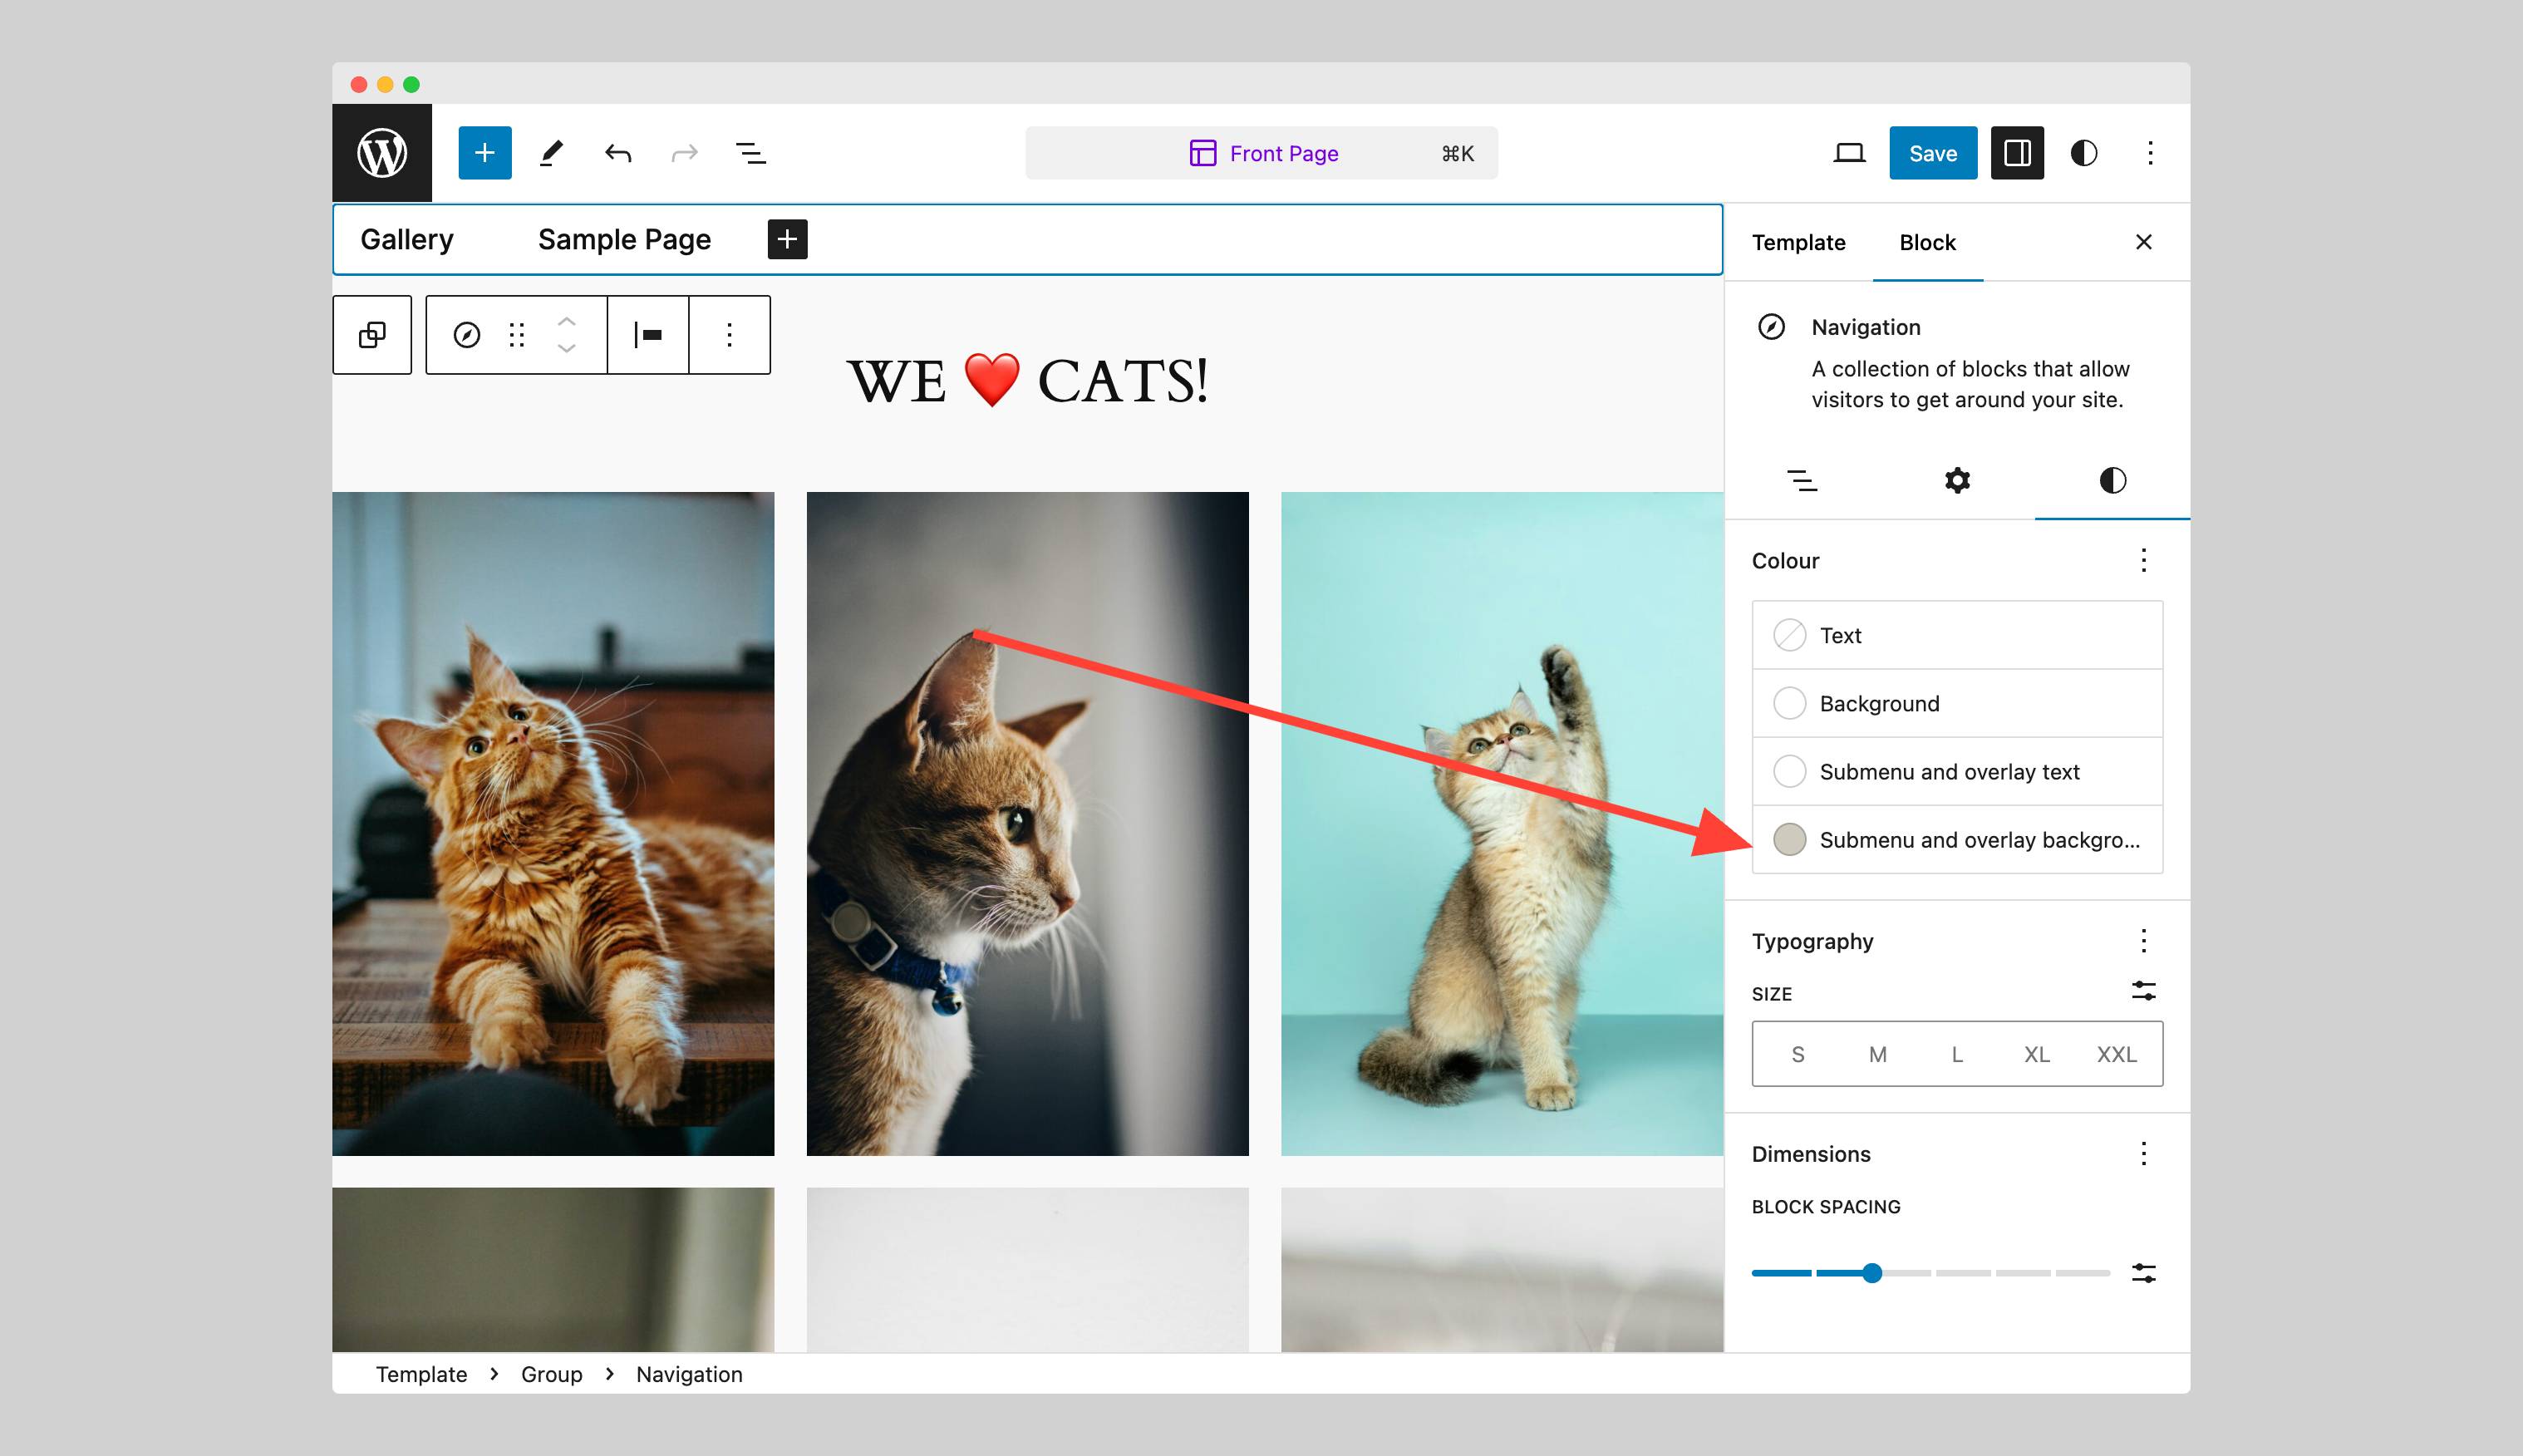Select the Gallery navigation link
This screenshot has width=2523, height=1456.
[407, 239]
